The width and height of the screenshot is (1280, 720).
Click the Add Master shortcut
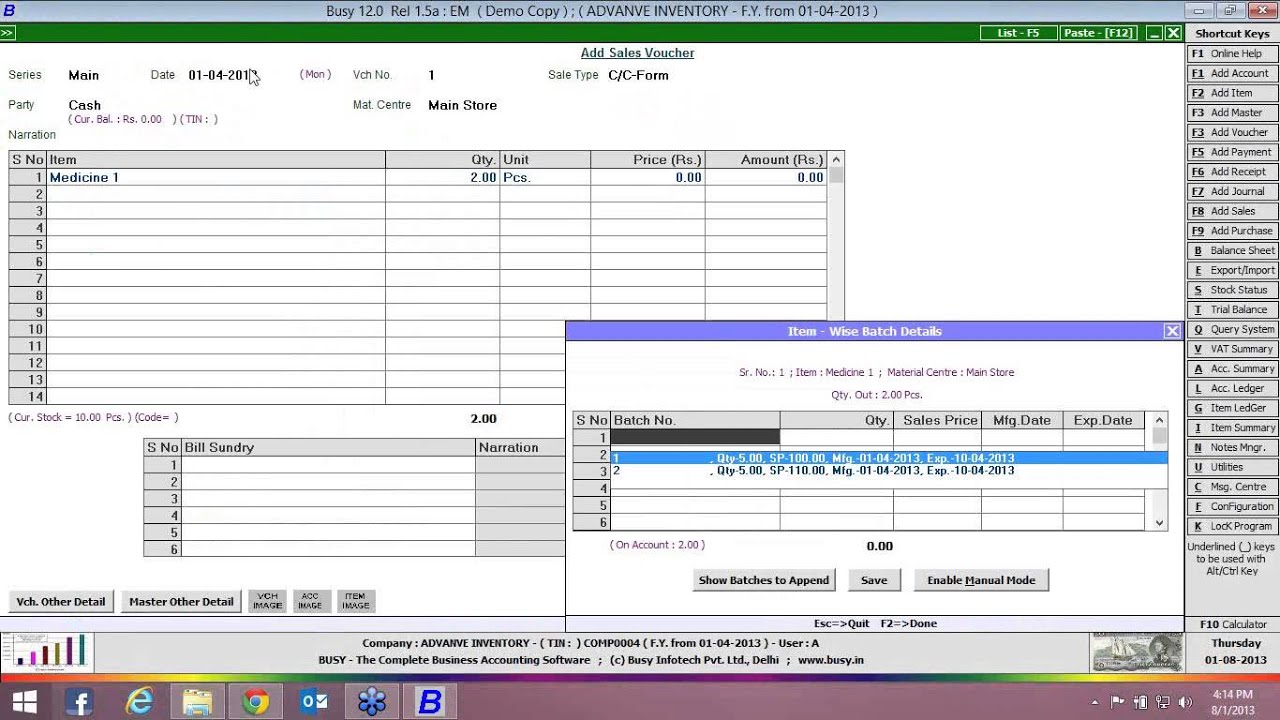1232,113
